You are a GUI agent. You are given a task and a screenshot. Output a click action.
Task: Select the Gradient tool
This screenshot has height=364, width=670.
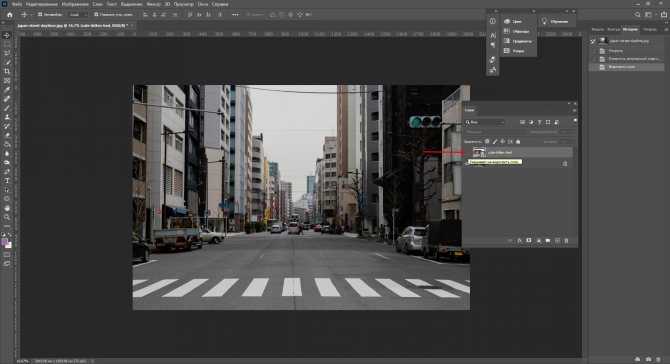(x=7, y=144)
